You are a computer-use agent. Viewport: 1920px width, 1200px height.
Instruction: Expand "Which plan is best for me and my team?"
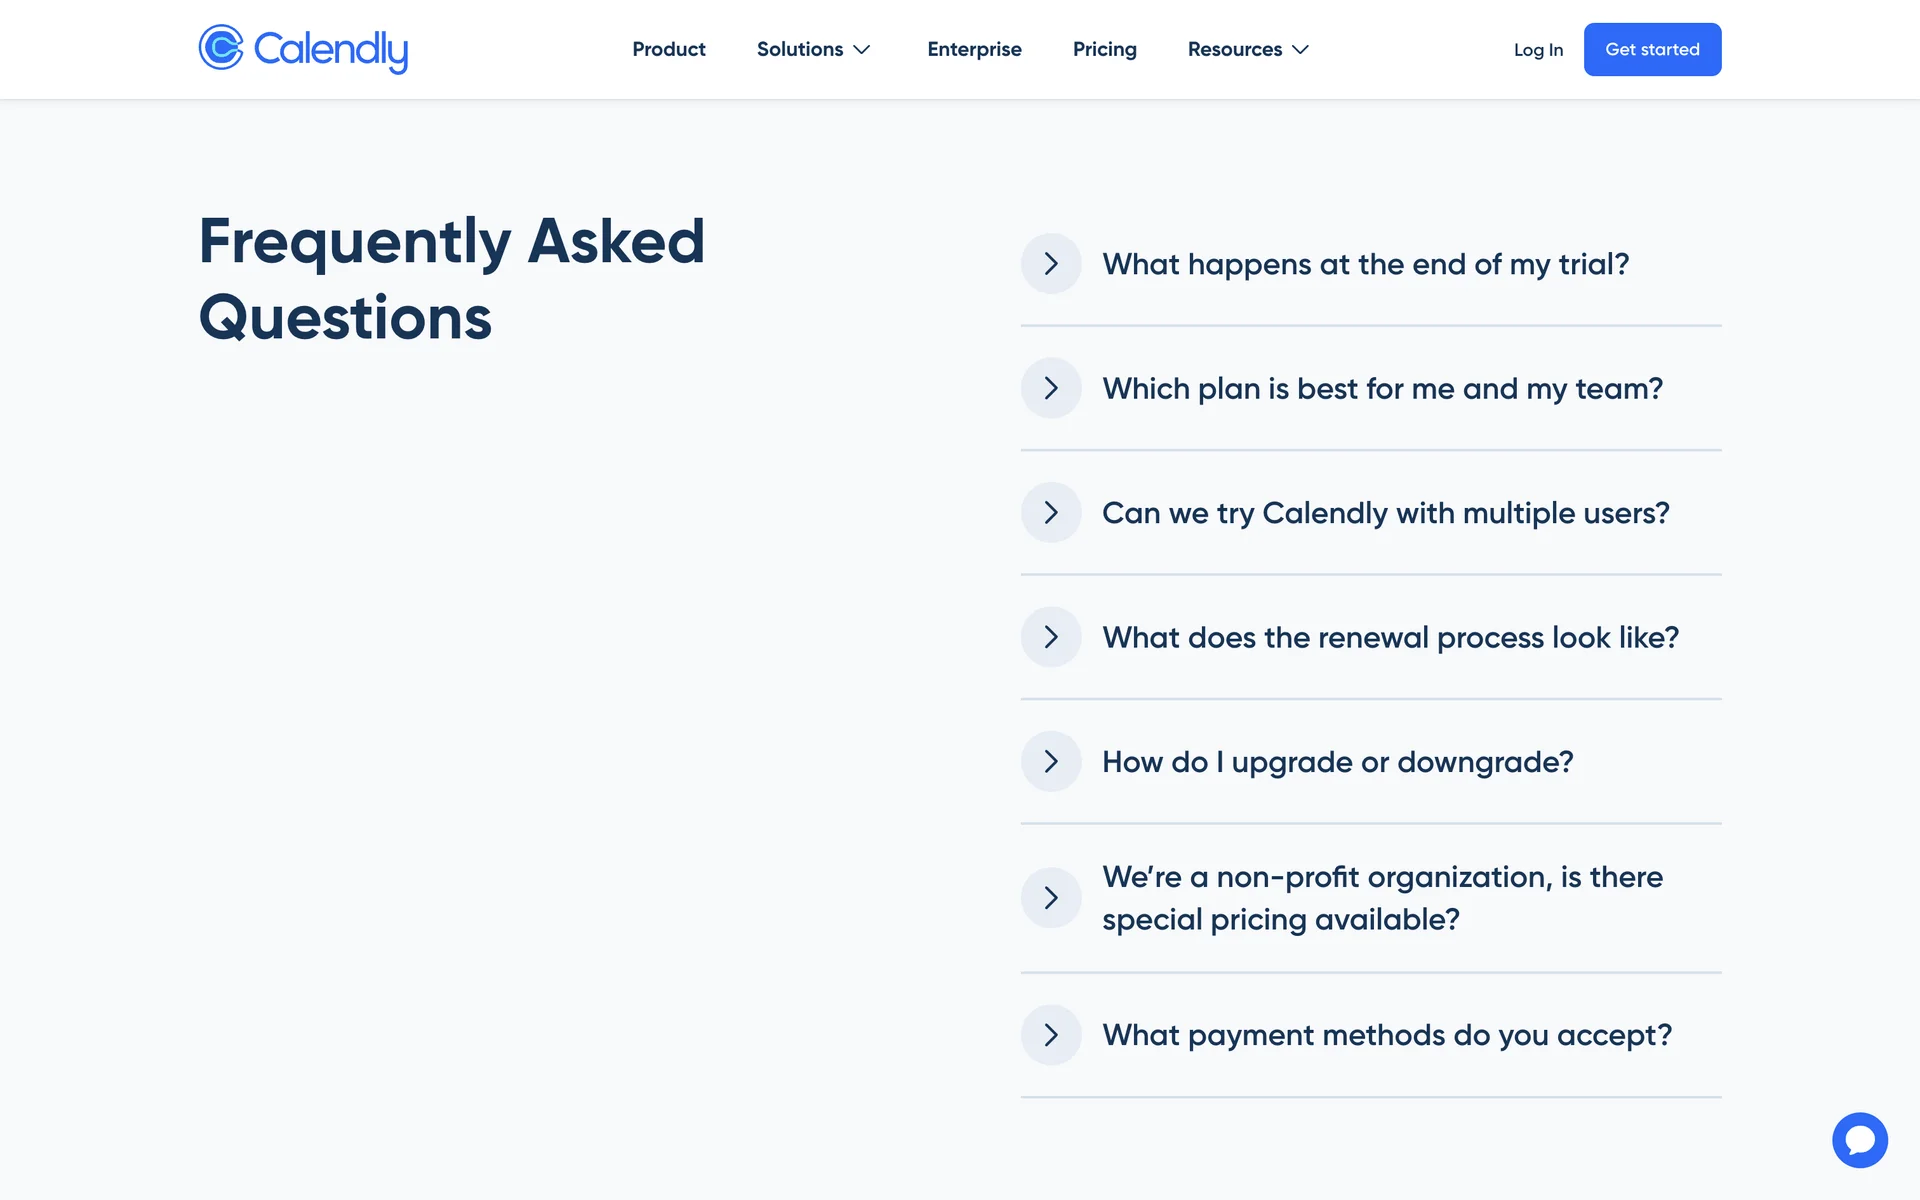(x=1381, y=389)
